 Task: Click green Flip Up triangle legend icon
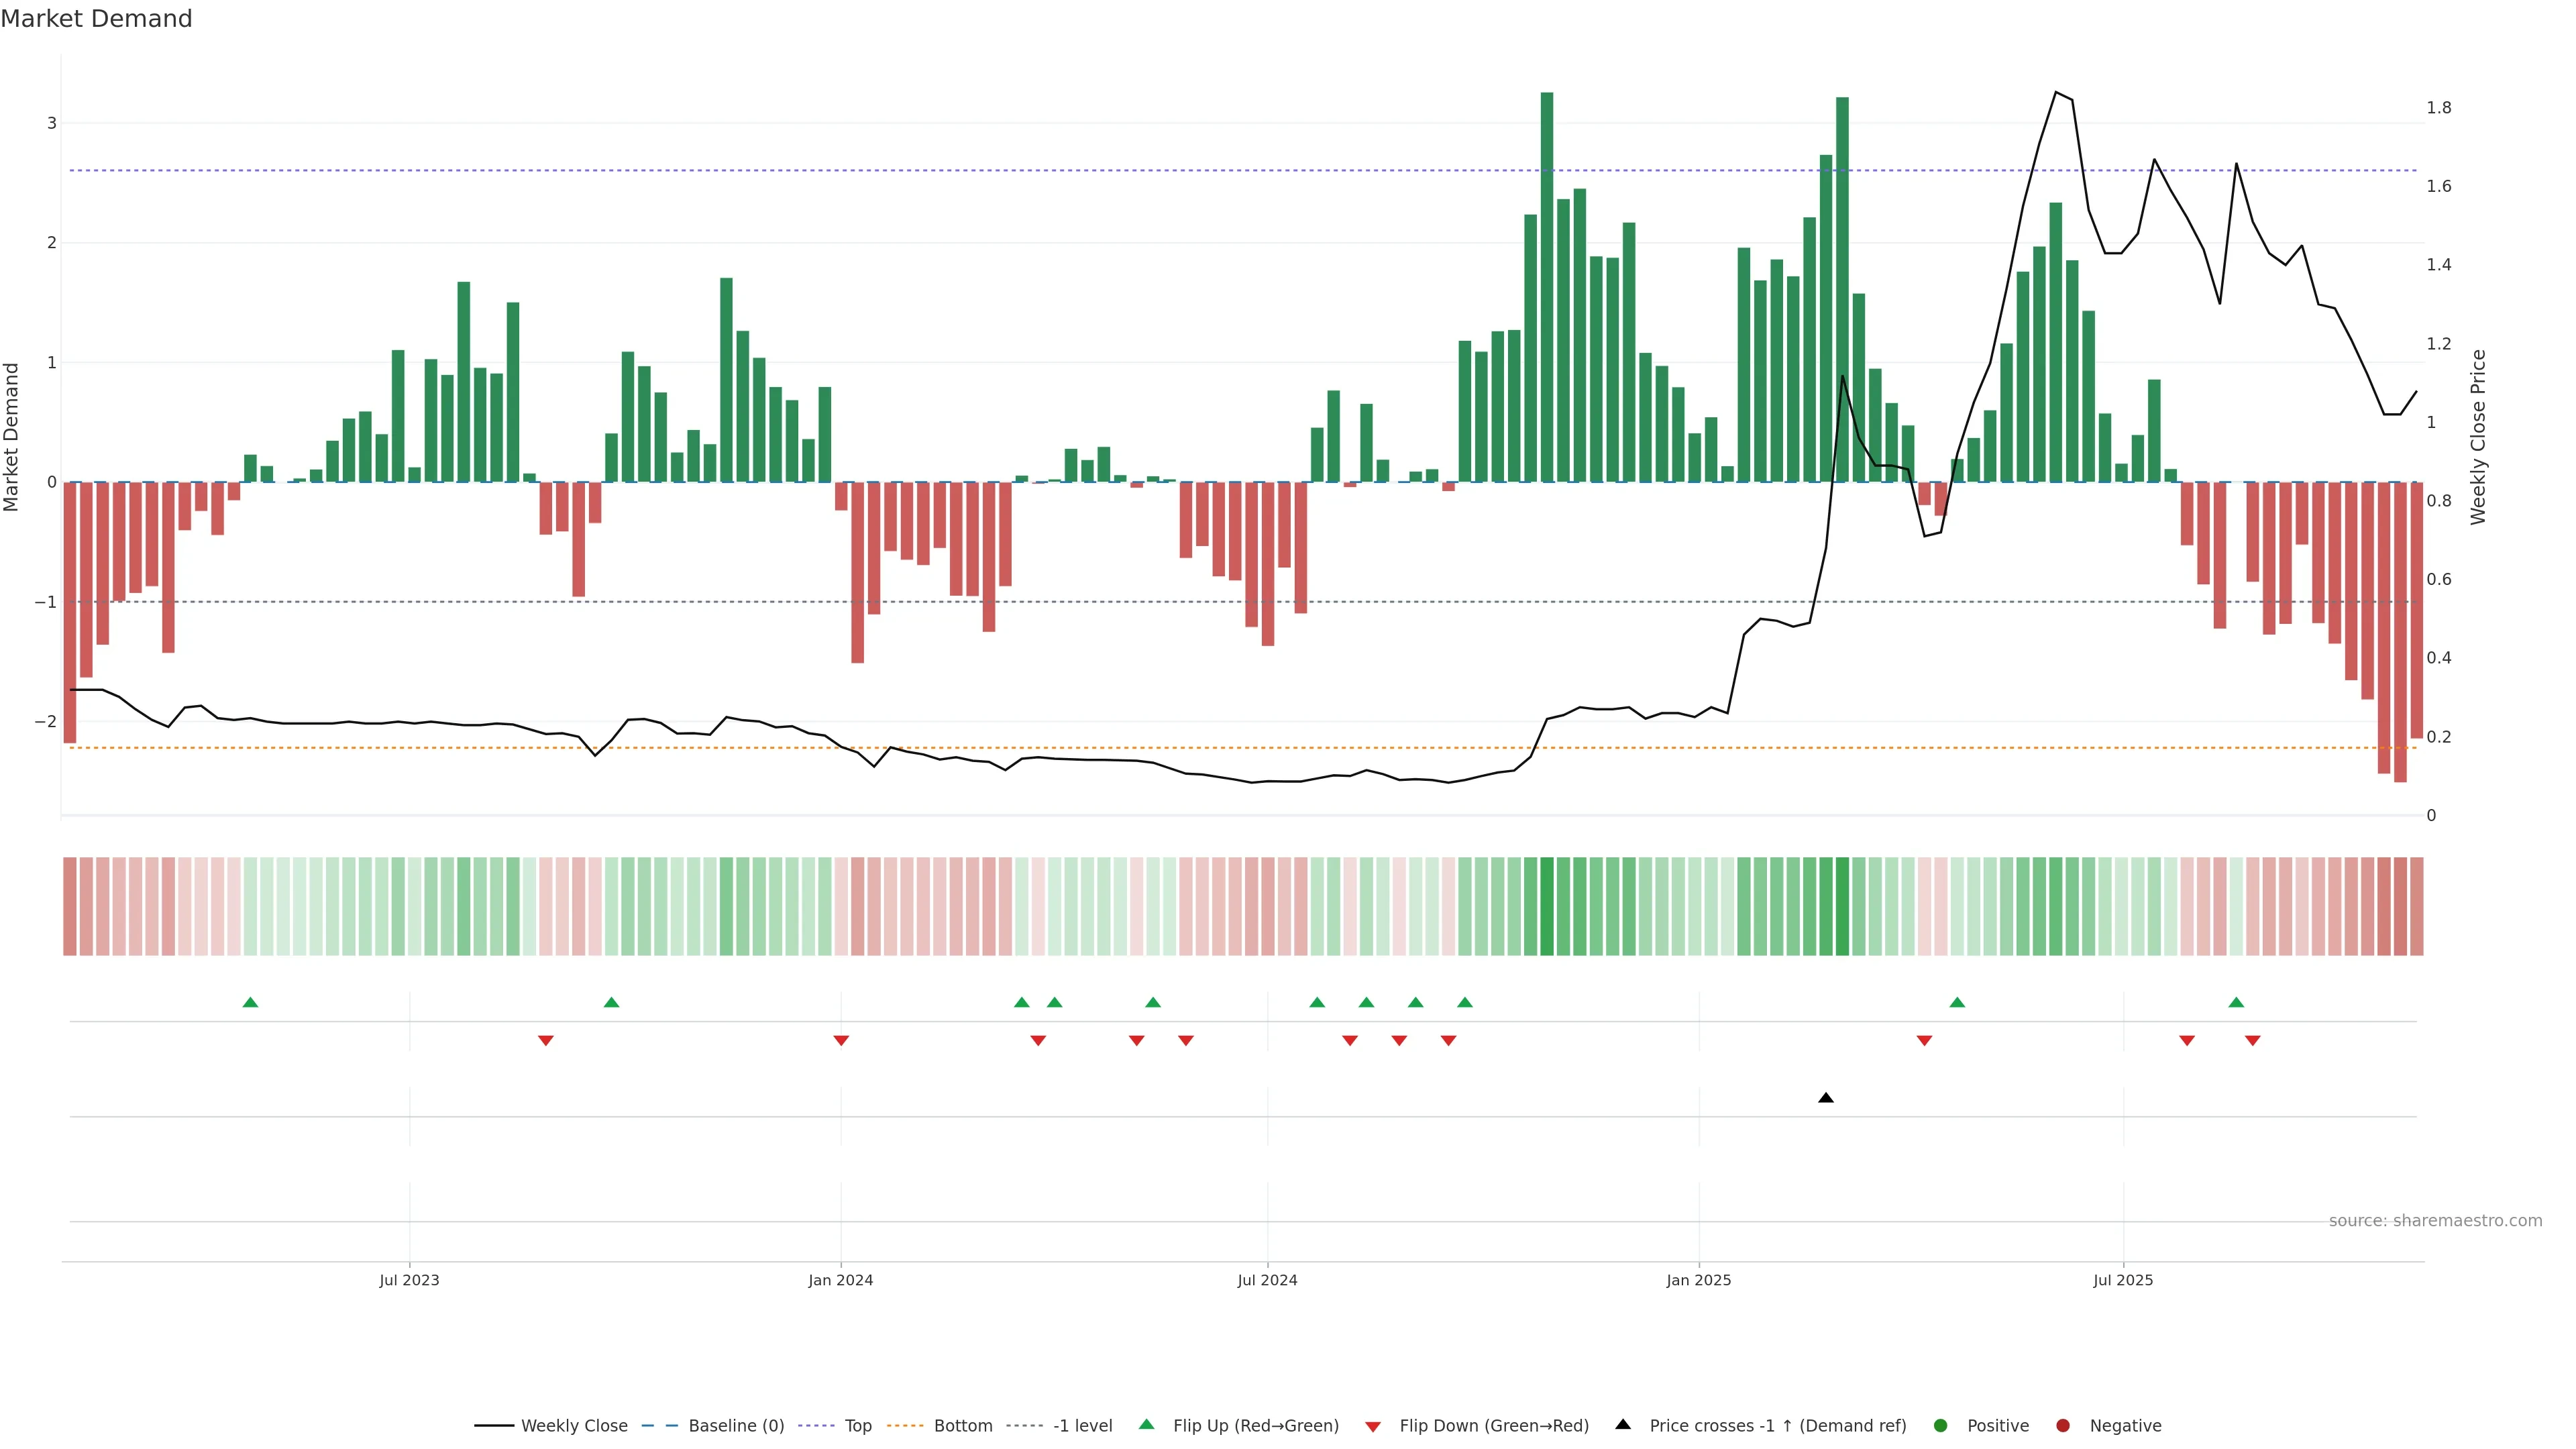1146,1424
